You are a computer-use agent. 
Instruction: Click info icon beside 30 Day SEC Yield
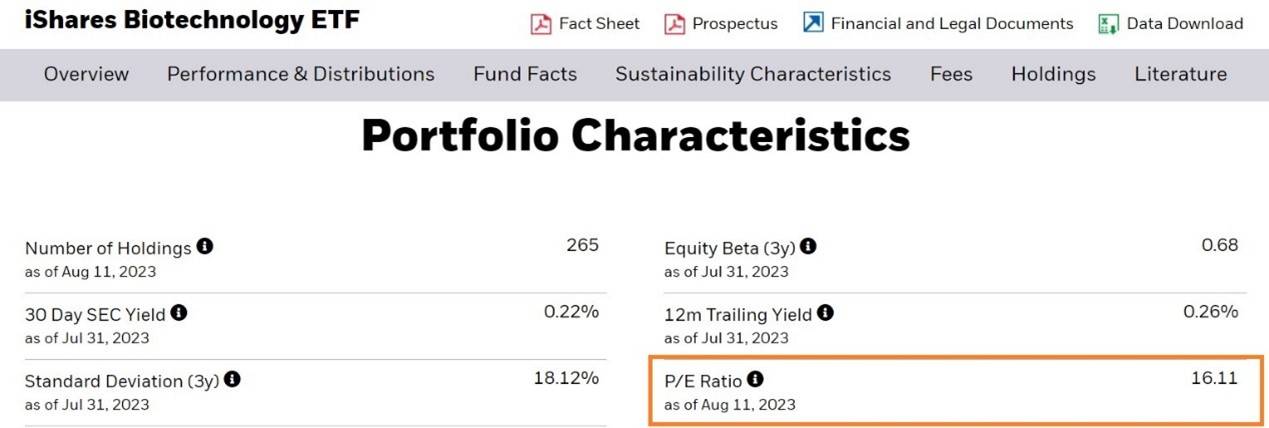[x=179, y=313]
